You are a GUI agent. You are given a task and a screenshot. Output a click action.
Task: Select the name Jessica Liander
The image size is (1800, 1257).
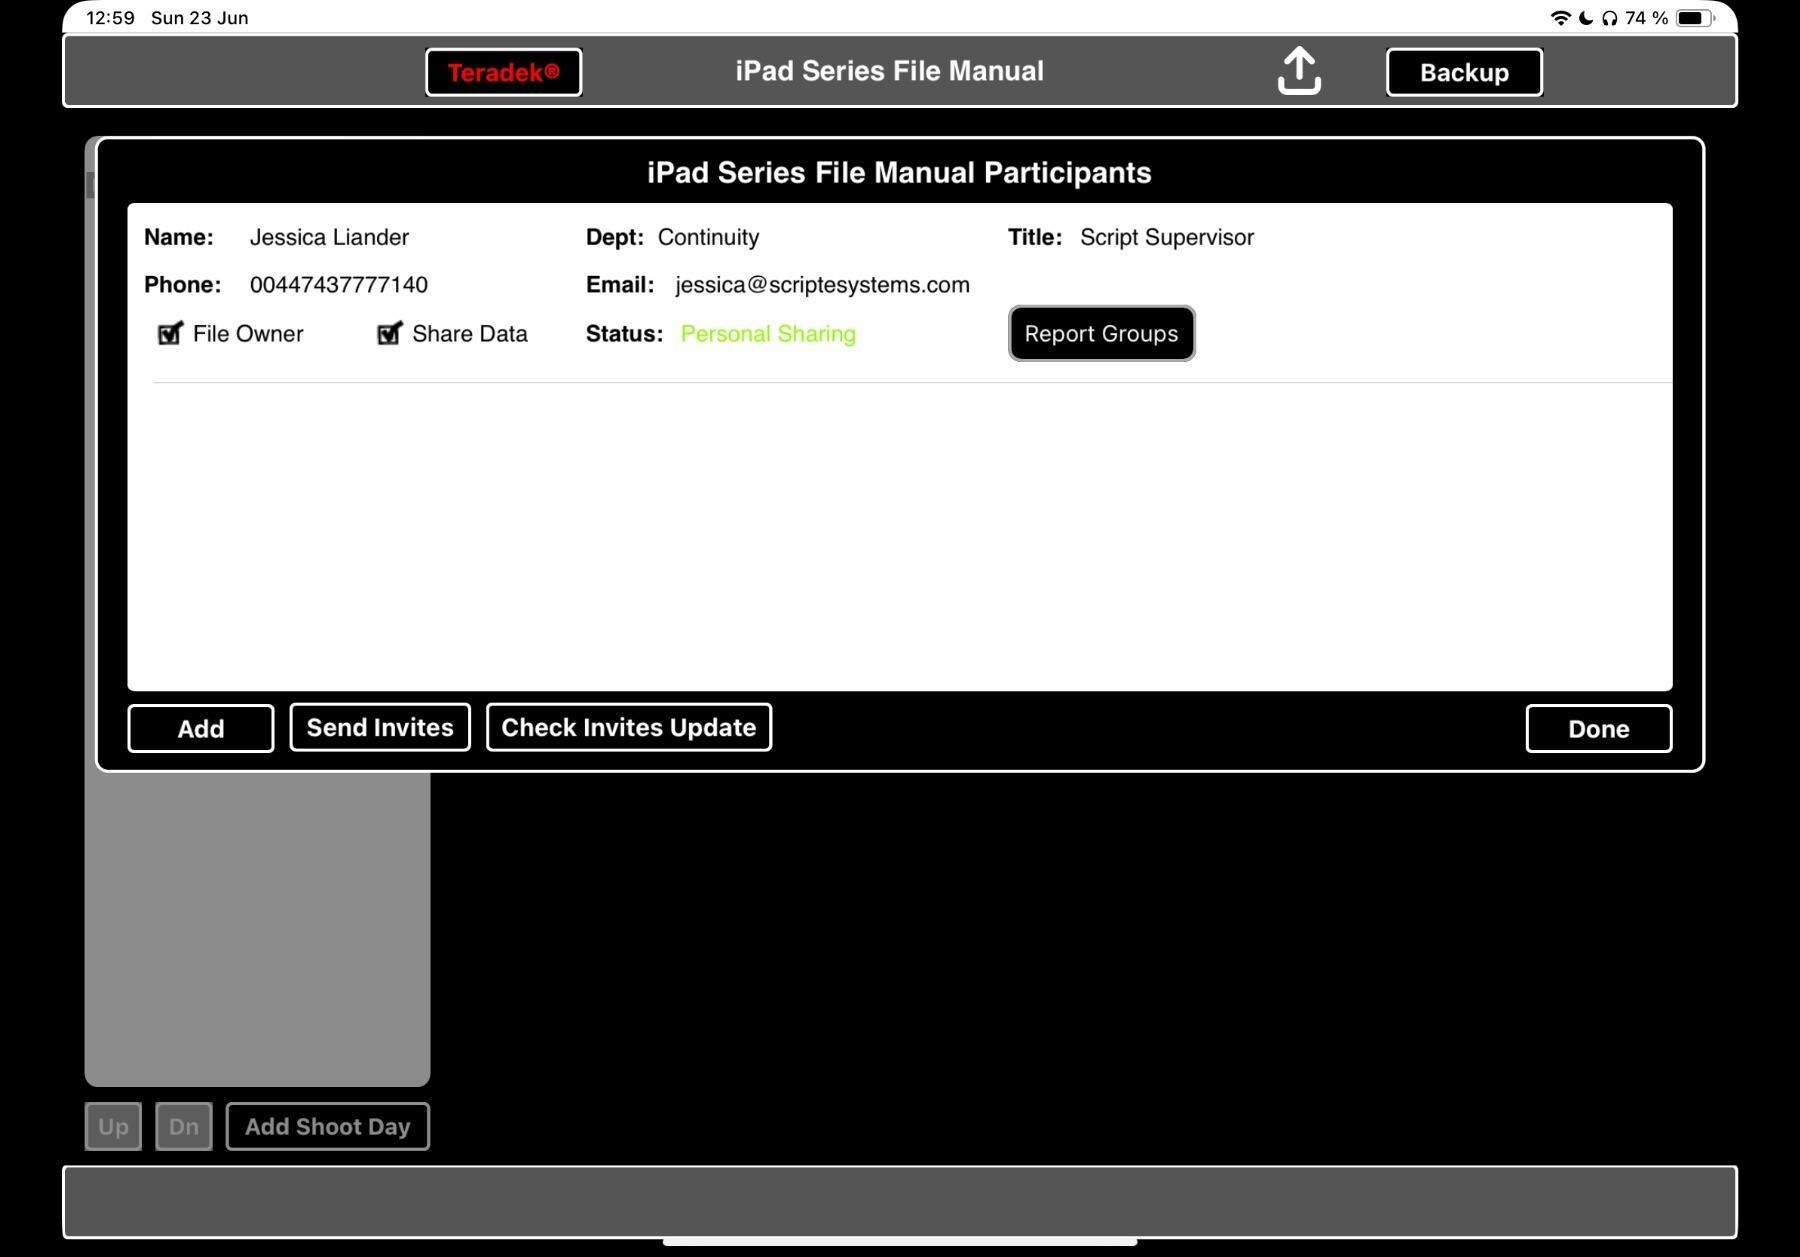point(329,237)
